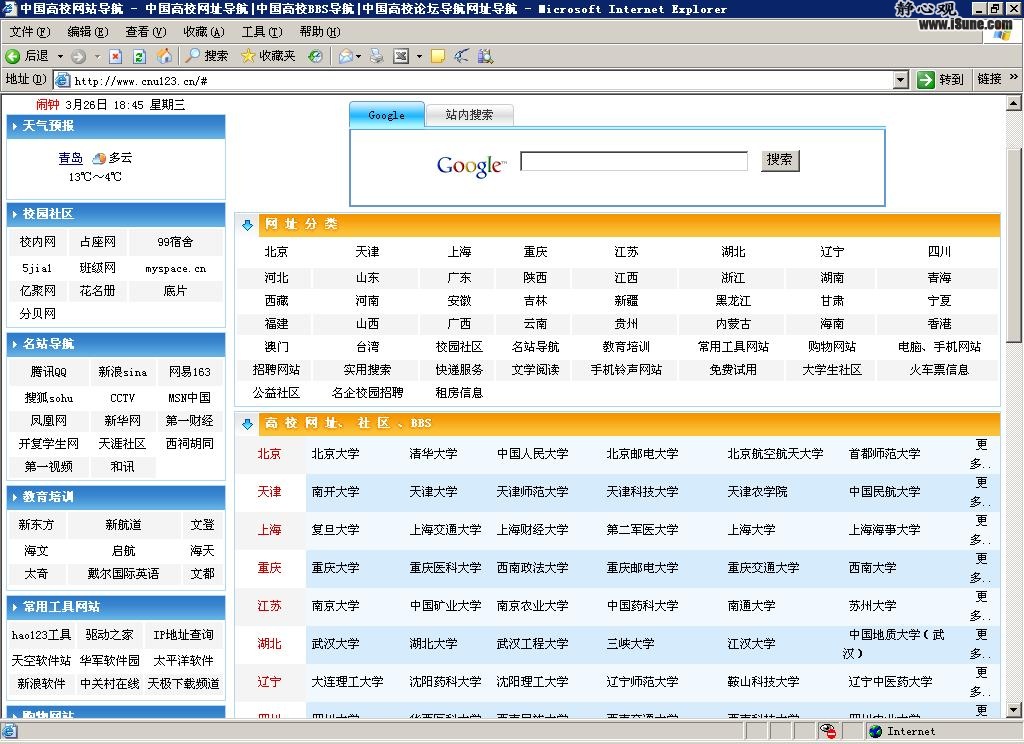Expand the 教育培训 sidebar header

click(116, 497)
